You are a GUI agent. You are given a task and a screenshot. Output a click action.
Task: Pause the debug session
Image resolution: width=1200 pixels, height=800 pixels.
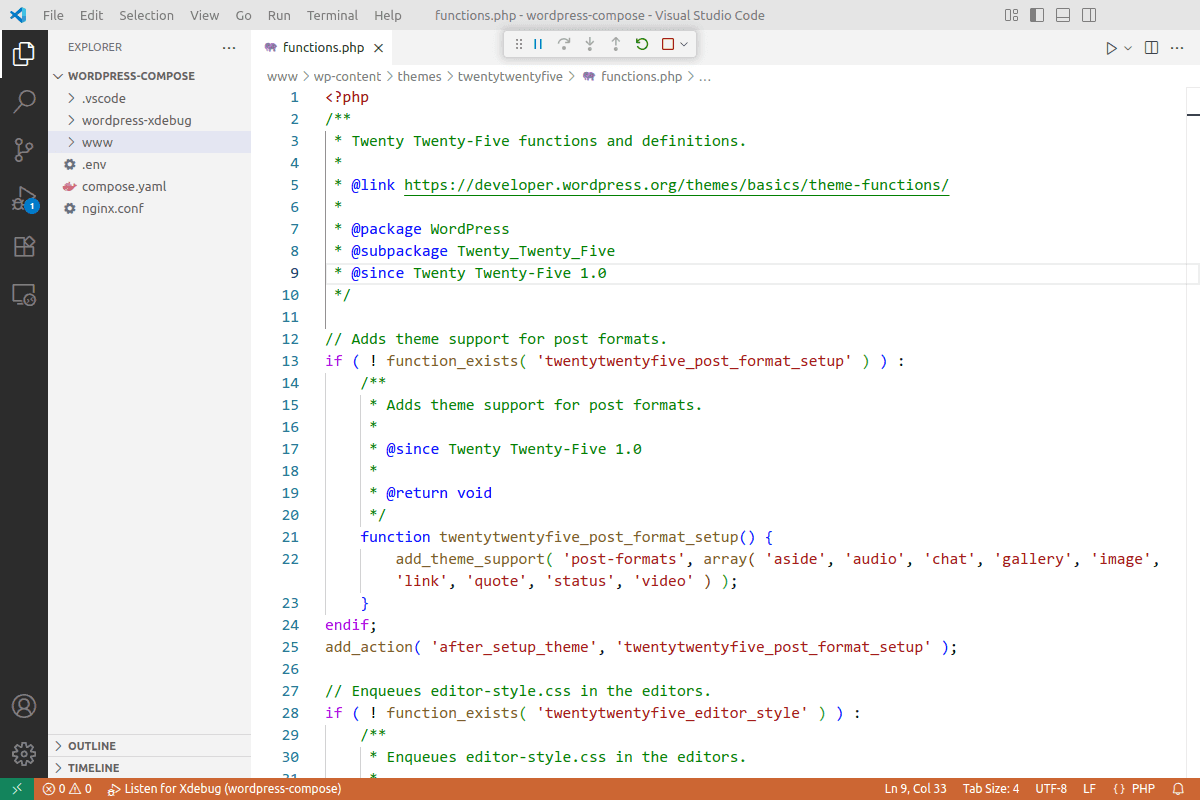(538, 44)
